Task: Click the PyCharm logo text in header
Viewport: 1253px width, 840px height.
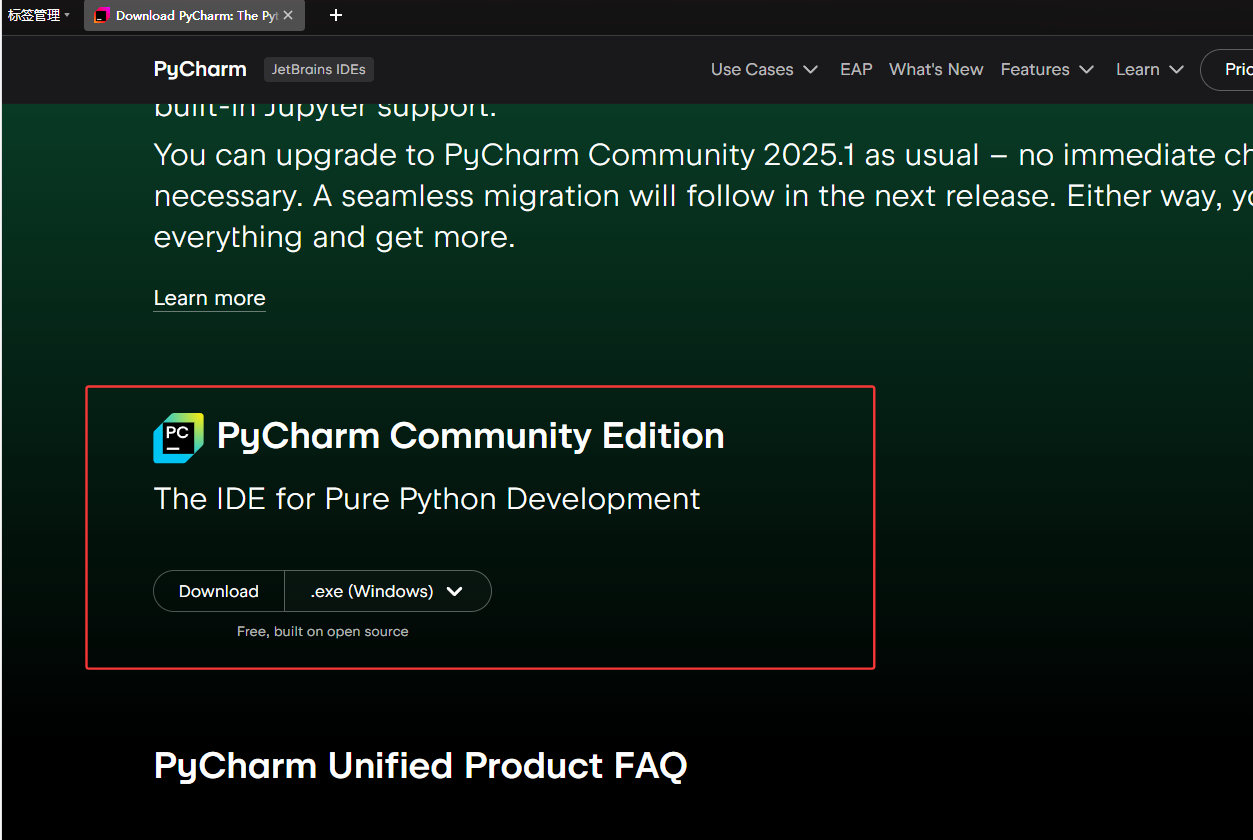Action: point(200,69)
